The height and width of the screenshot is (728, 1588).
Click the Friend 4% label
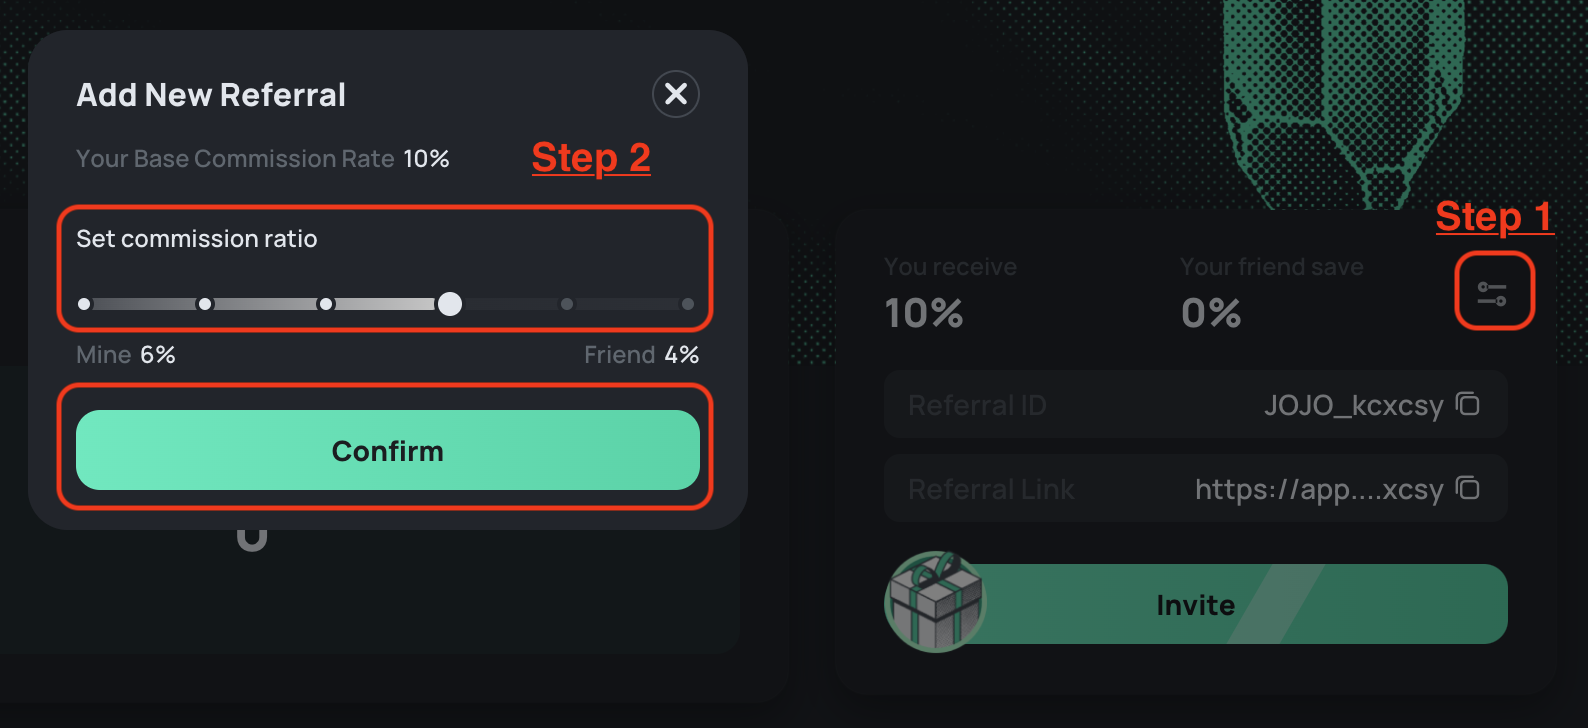tap(641, 355)
